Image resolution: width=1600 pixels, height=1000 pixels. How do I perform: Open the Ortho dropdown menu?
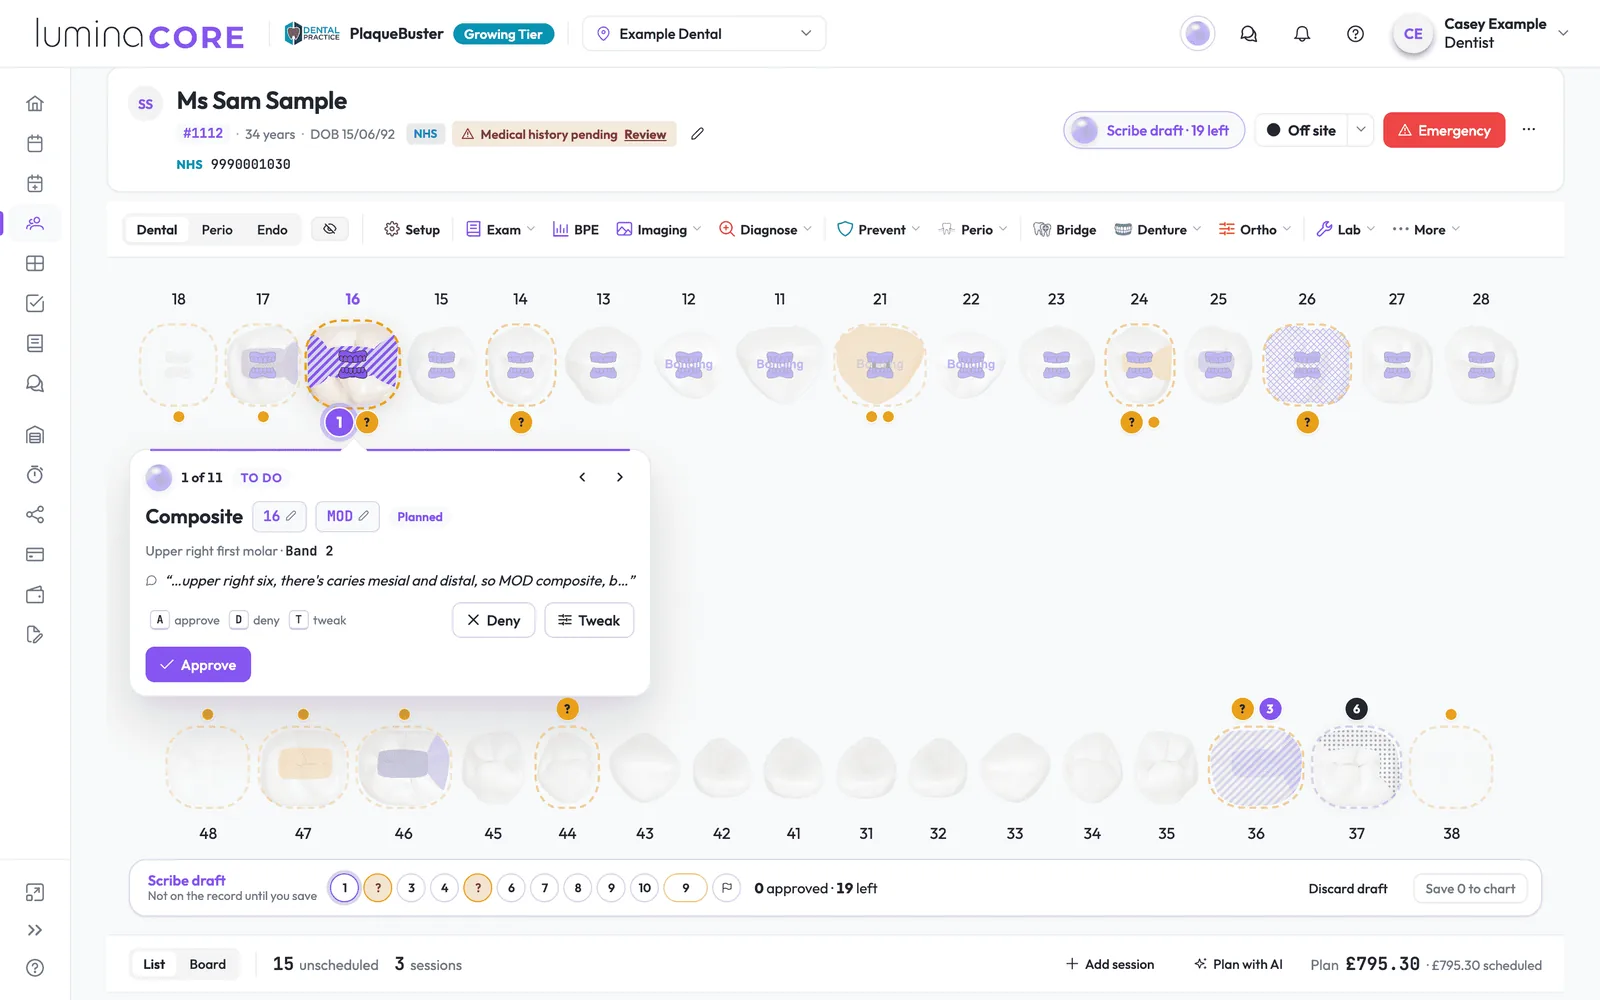[x=1255, y=229]
